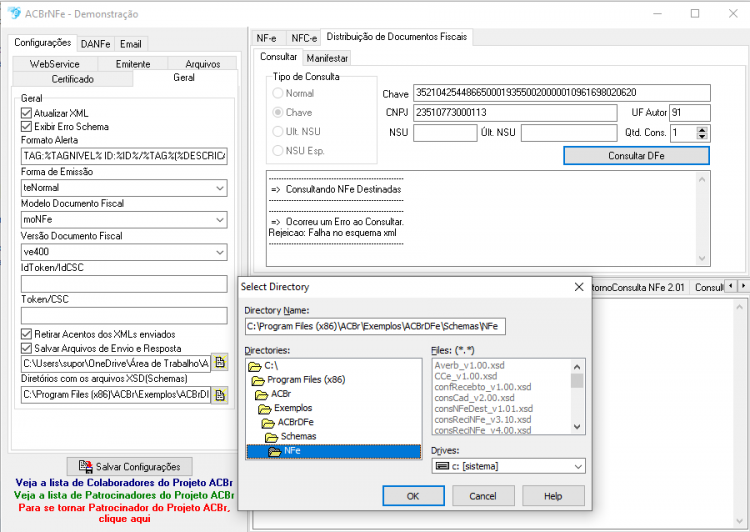Decrease Qtd. Cons. with down stepper
This screenshot has width=750, height=532.
[x=702, y=136]
